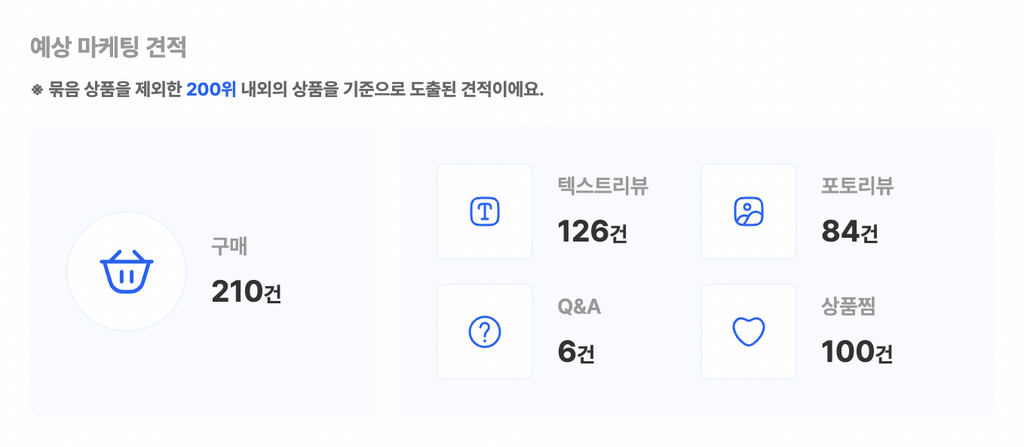Click the blue 200위 highlighted text
The width and height of the screenshot is (1024, 447).
tap(211, 90)
